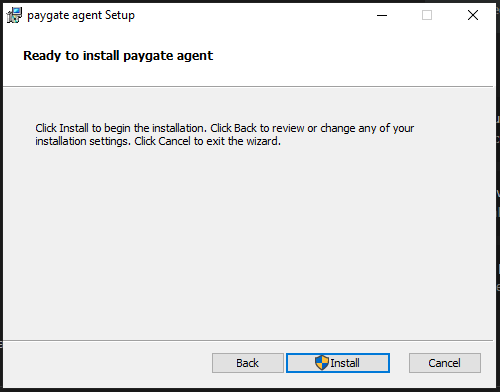Start installation with the Install button
This screenshot has height=392, width=500.
338,363
